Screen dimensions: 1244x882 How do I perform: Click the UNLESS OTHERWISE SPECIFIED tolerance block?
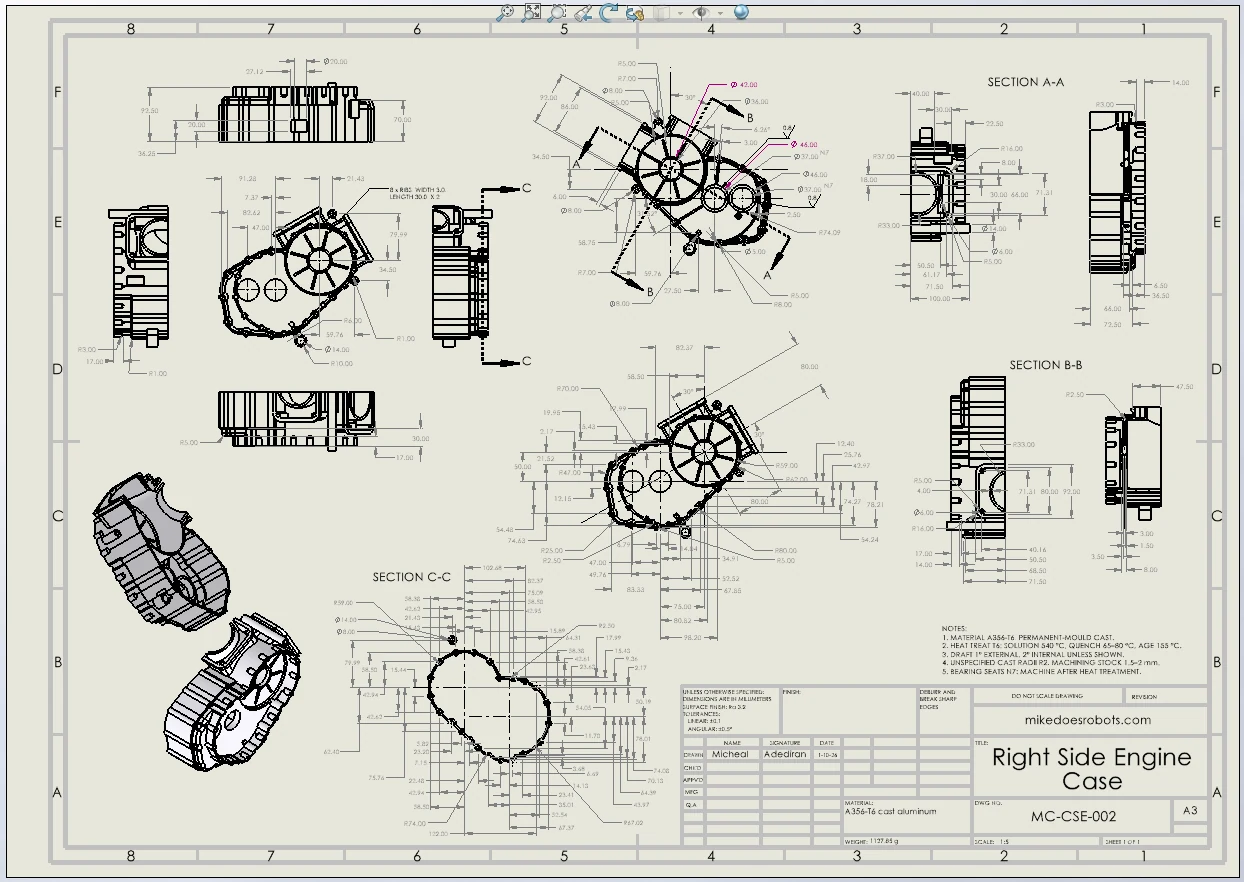[x=729, y=710]
